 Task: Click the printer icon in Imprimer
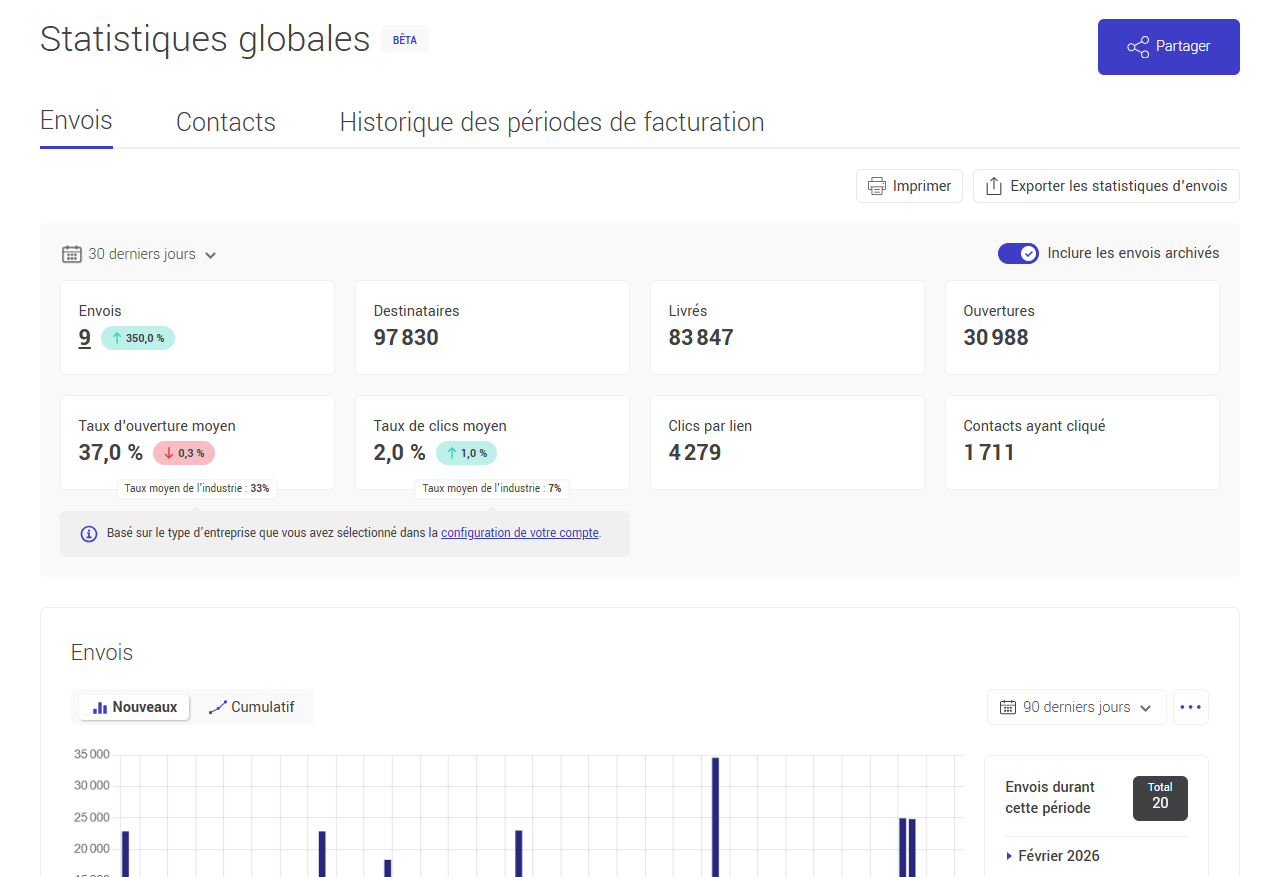pos(877,186)
